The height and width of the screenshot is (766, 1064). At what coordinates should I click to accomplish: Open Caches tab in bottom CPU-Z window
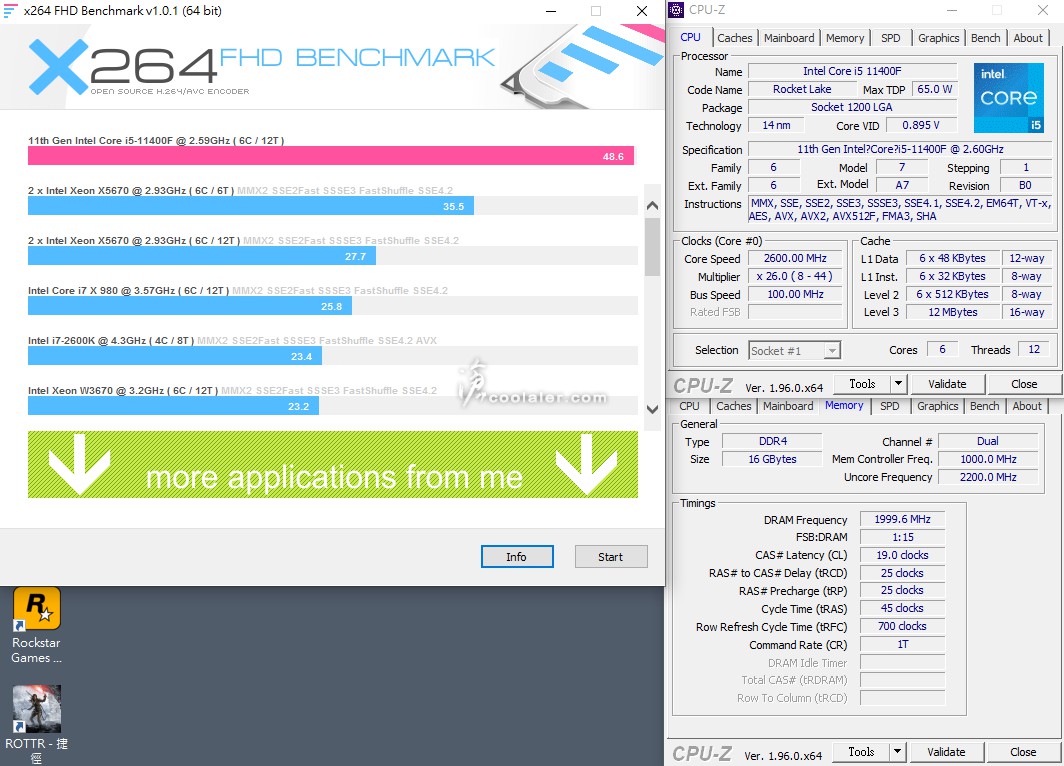pos(734,406)
